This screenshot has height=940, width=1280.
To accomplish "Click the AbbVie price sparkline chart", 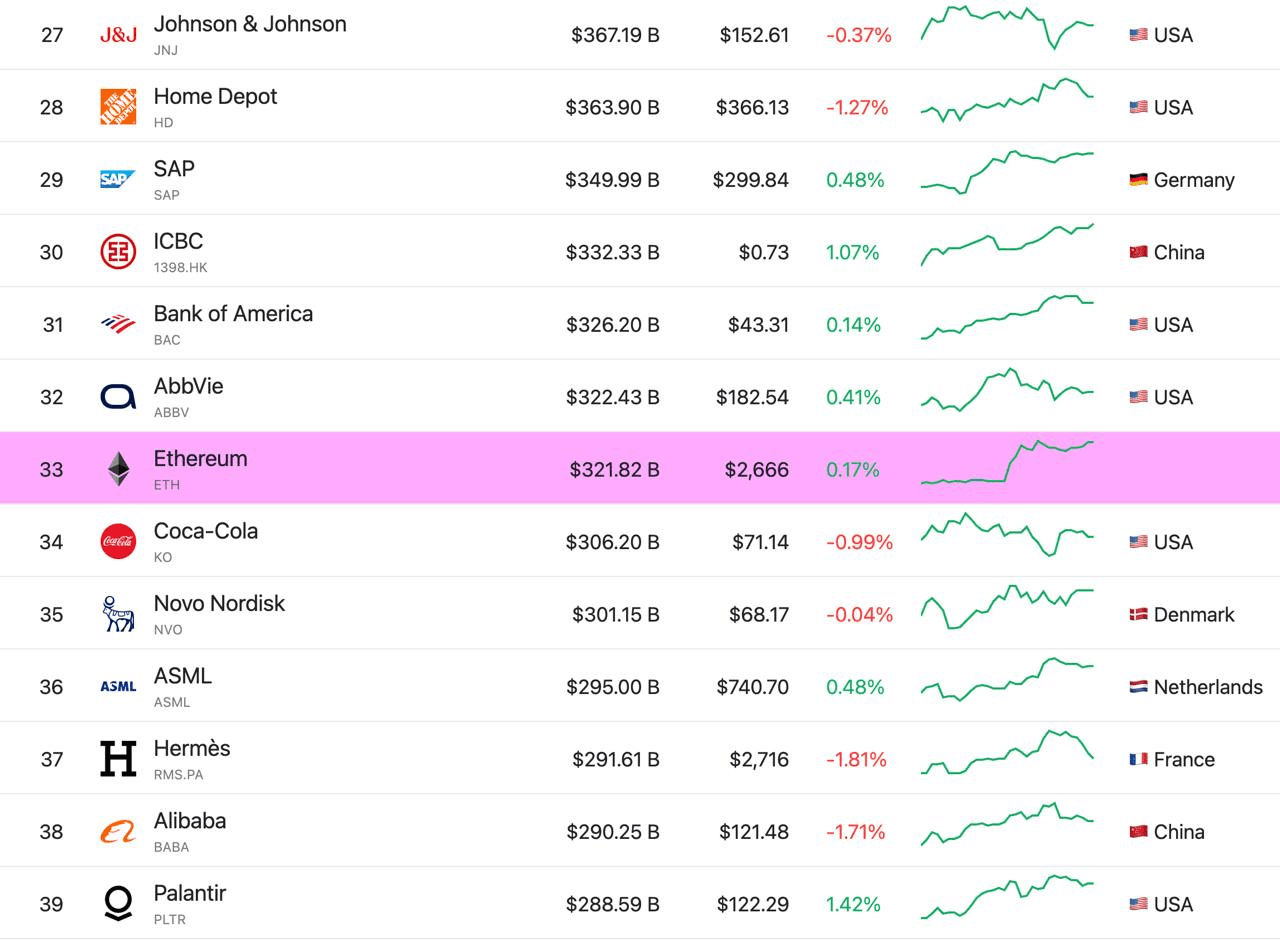I will pos(1007,390).
